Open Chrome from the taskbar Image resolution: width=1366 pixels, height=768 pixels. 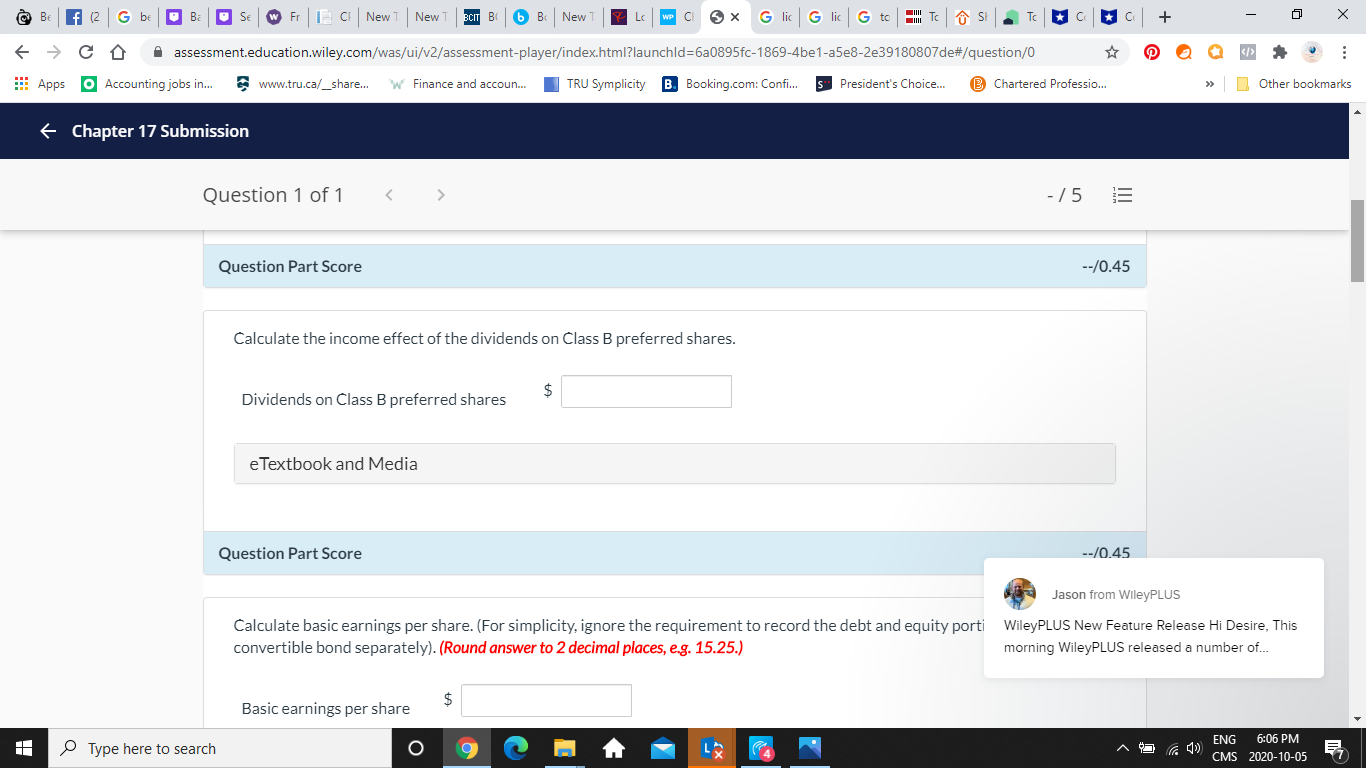click(x=466, y=748)
